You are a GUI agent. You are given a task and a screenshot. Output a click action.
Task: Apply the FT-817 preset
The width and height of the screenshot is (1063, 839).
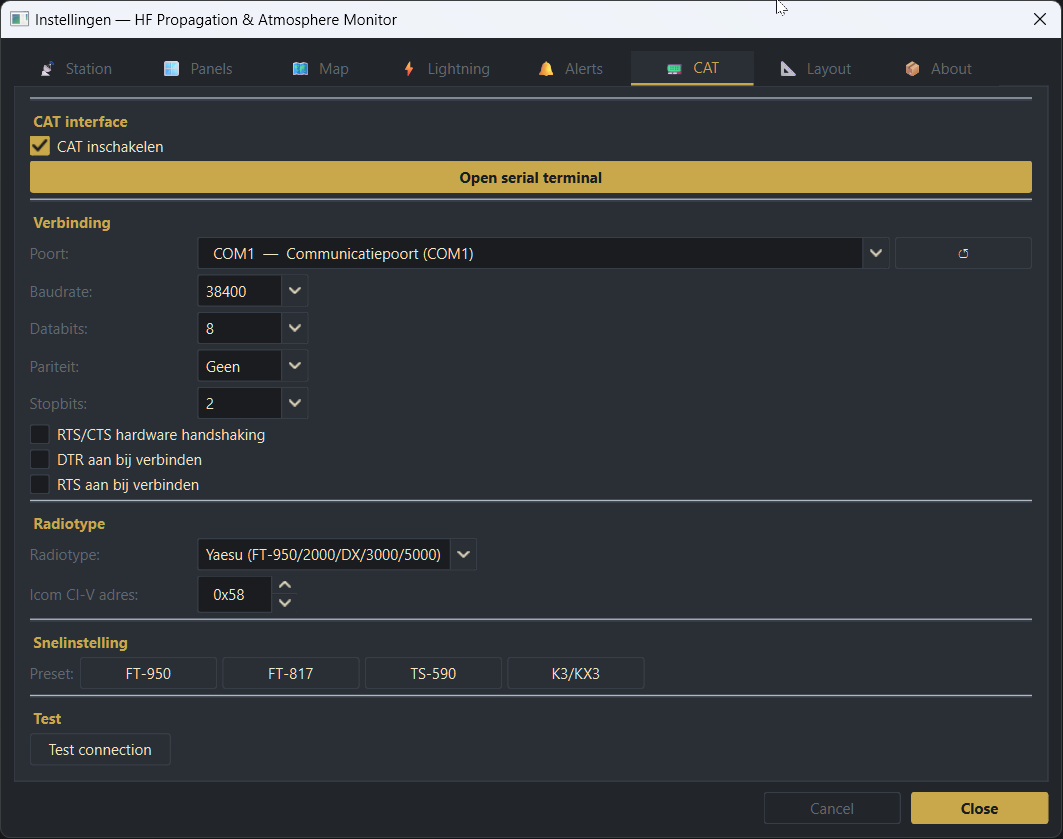click(x=291, y=674)
